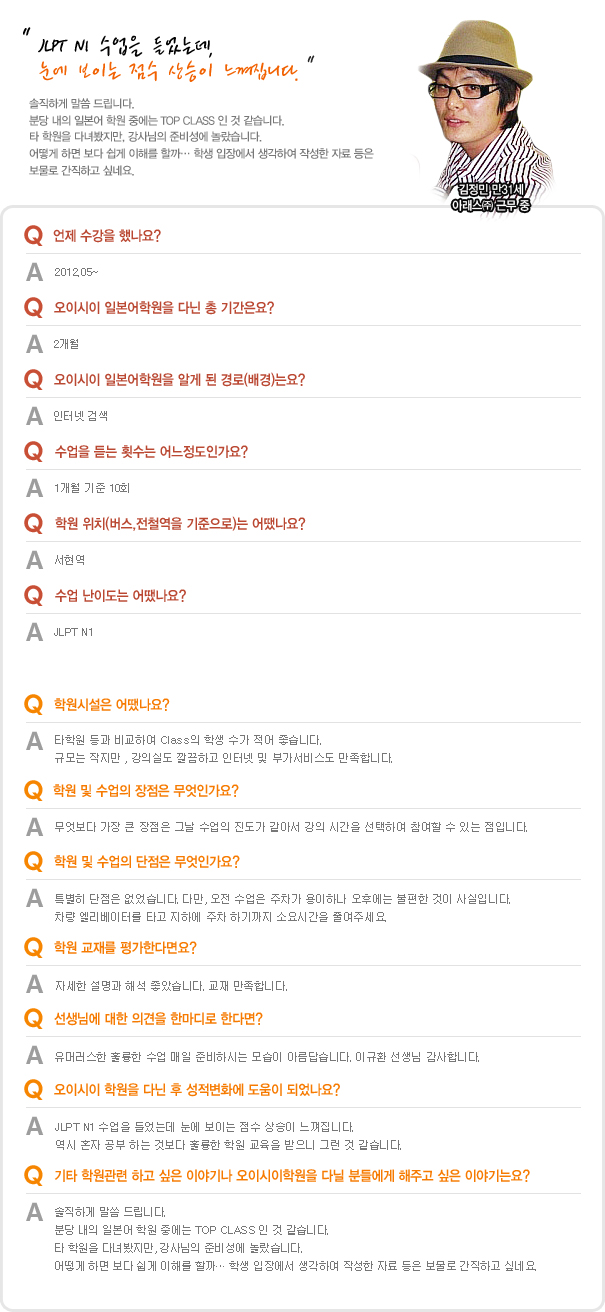This screenshot has width=605, height=1312.
Task: Click the question "선생님에 대한 의견을 한마디로 한다면?"
Action: (158, 1018)
